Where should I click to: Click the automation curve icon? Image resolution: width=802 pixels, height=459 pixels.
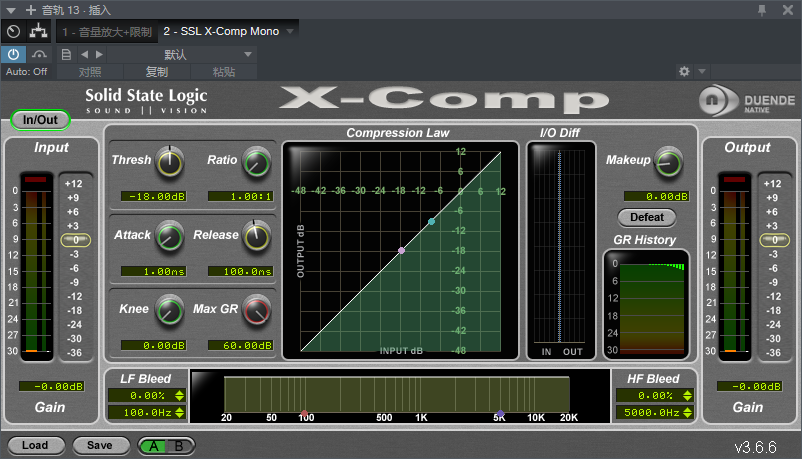pos(39,54)
